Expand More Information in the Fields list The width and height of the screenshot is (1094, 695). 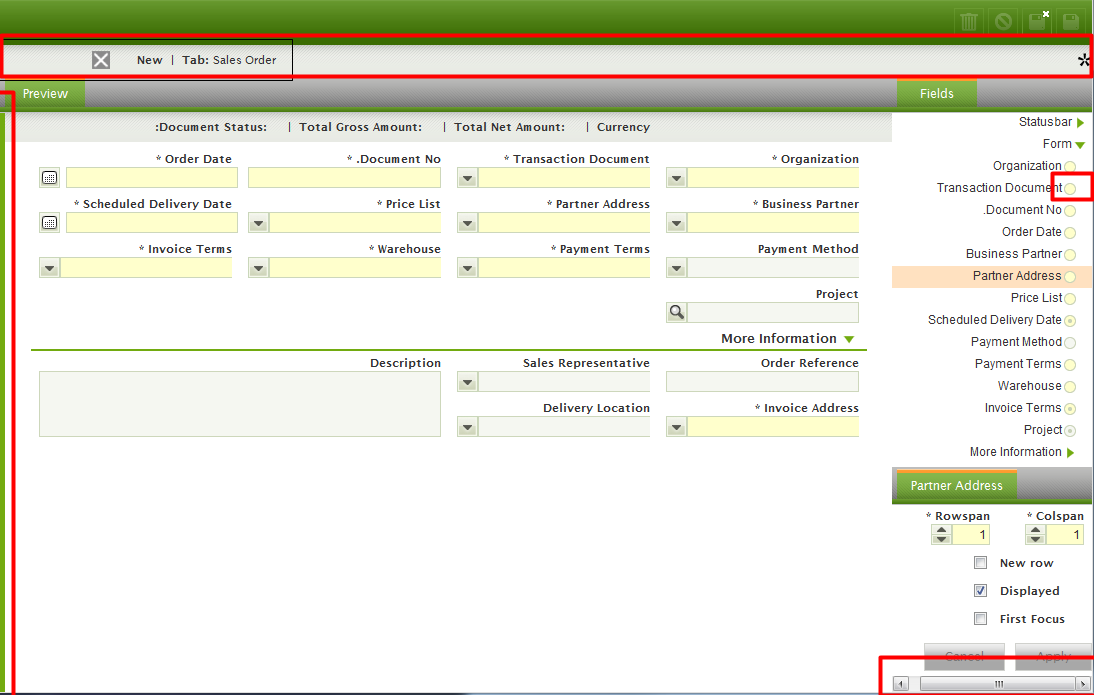pyautogui.click(x=1070, y=453)
